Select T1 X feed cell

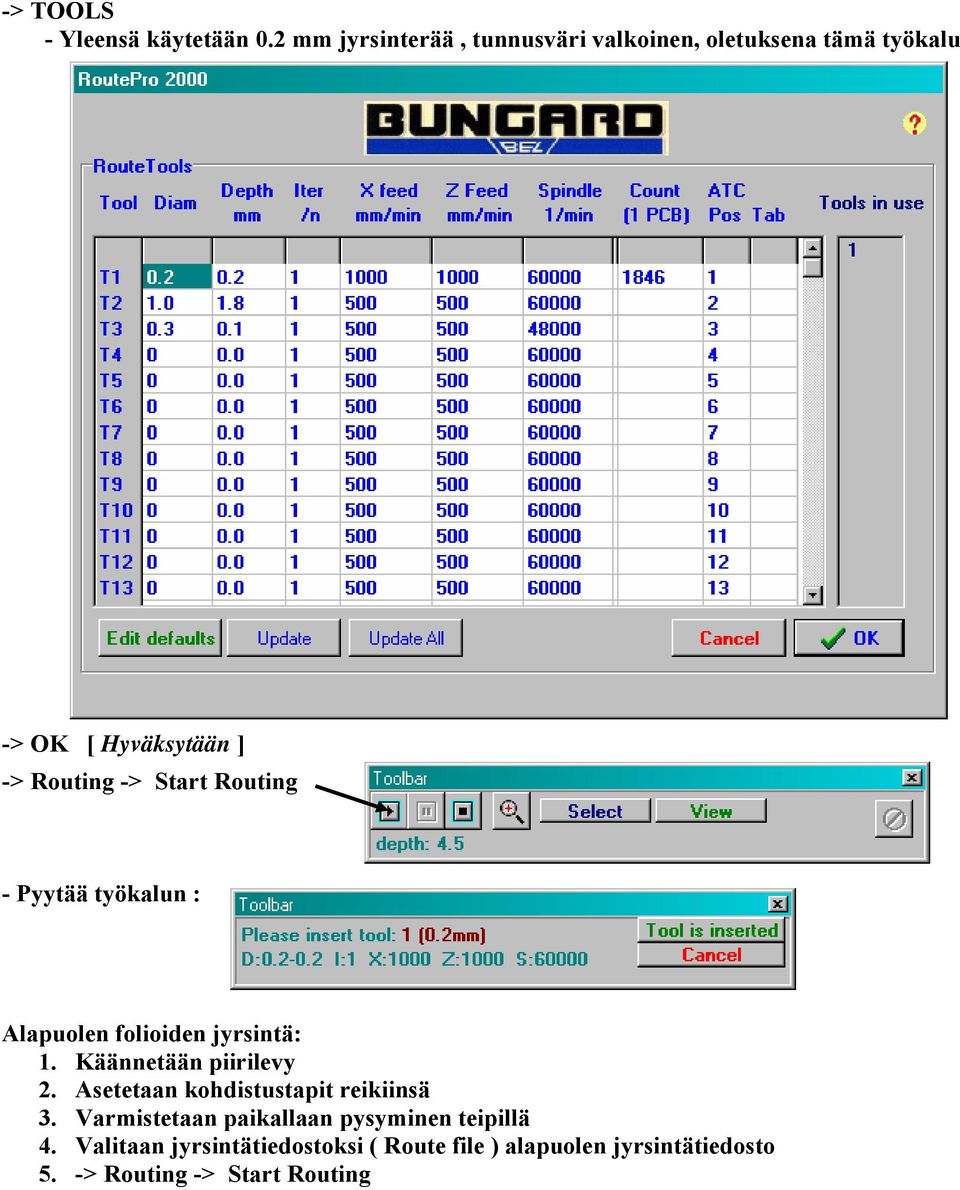tap(386, 277)
